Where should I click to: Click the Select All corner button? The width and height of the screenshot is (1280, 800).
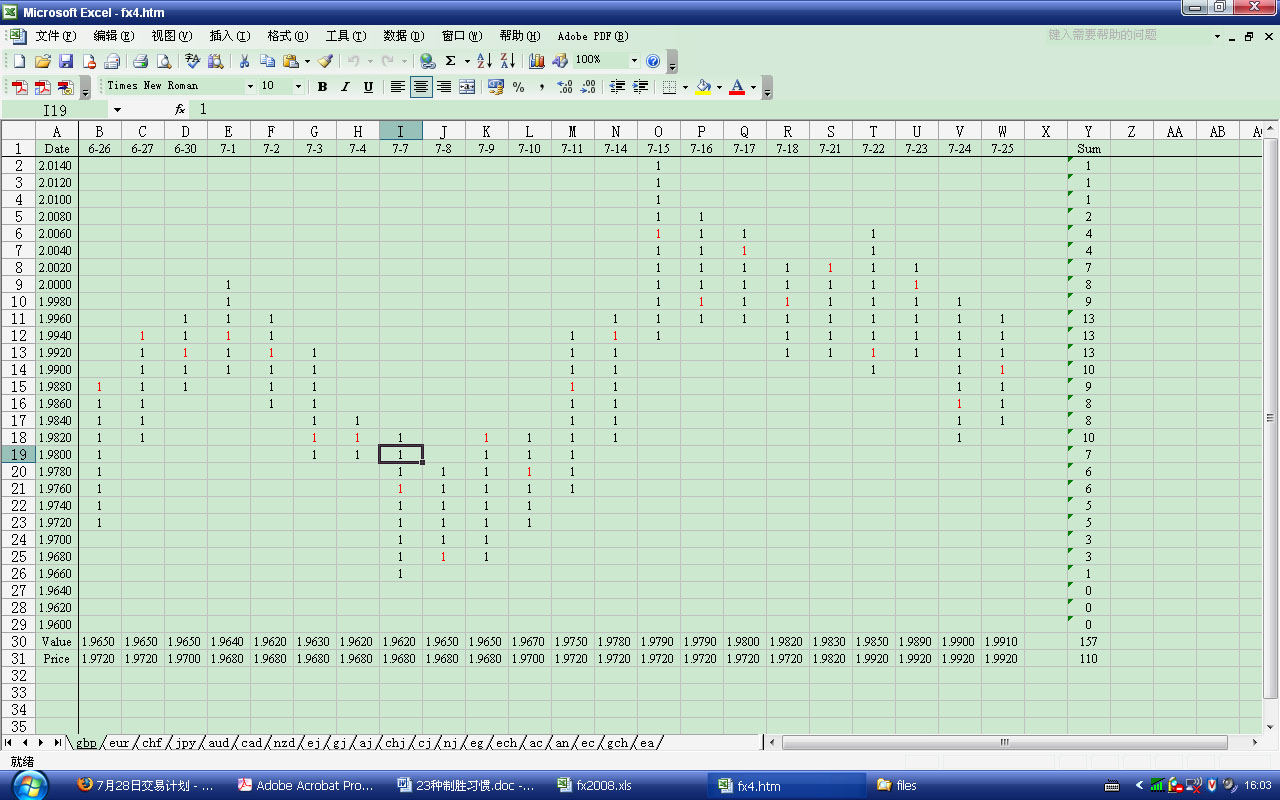pos(18,131)
